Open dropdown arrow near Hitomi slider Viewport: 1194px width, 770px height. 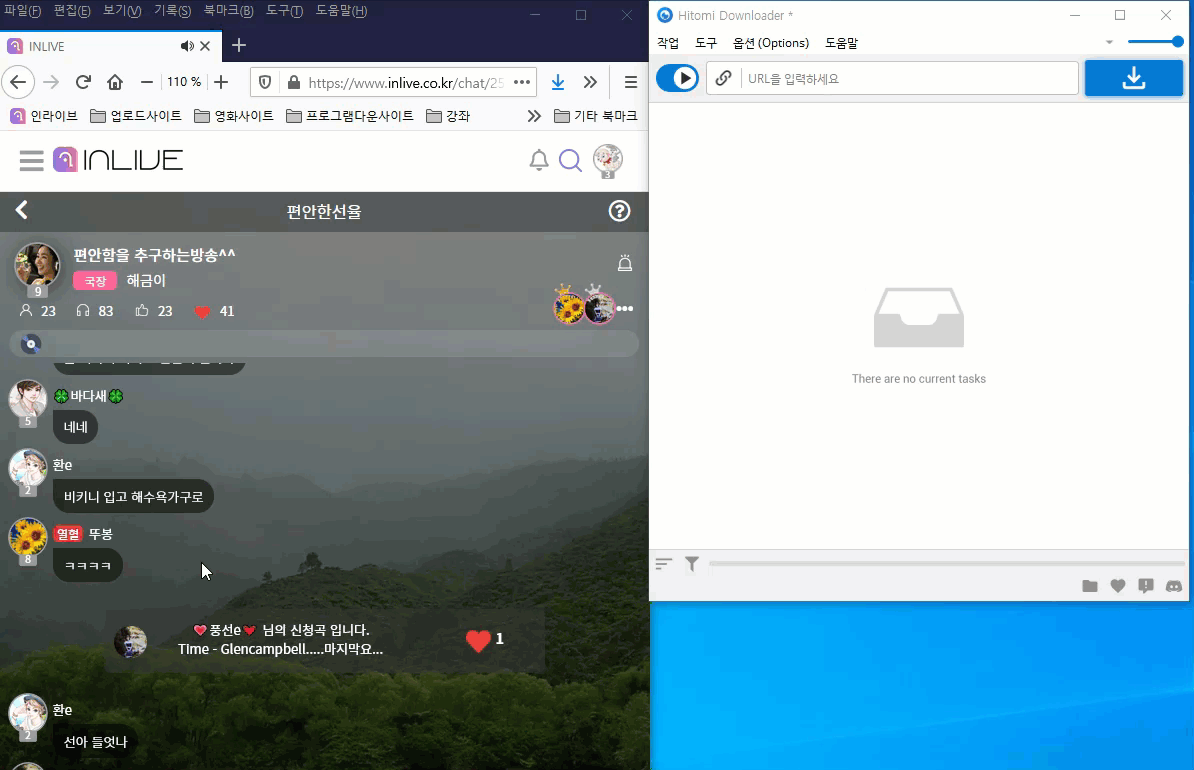point(1109,42)
